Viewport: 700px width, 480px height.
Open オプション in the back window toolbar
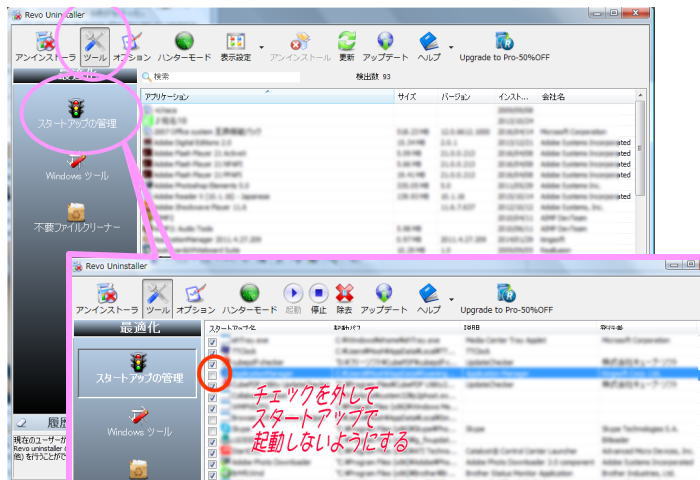pyautogui.click(x=132, y=47)
